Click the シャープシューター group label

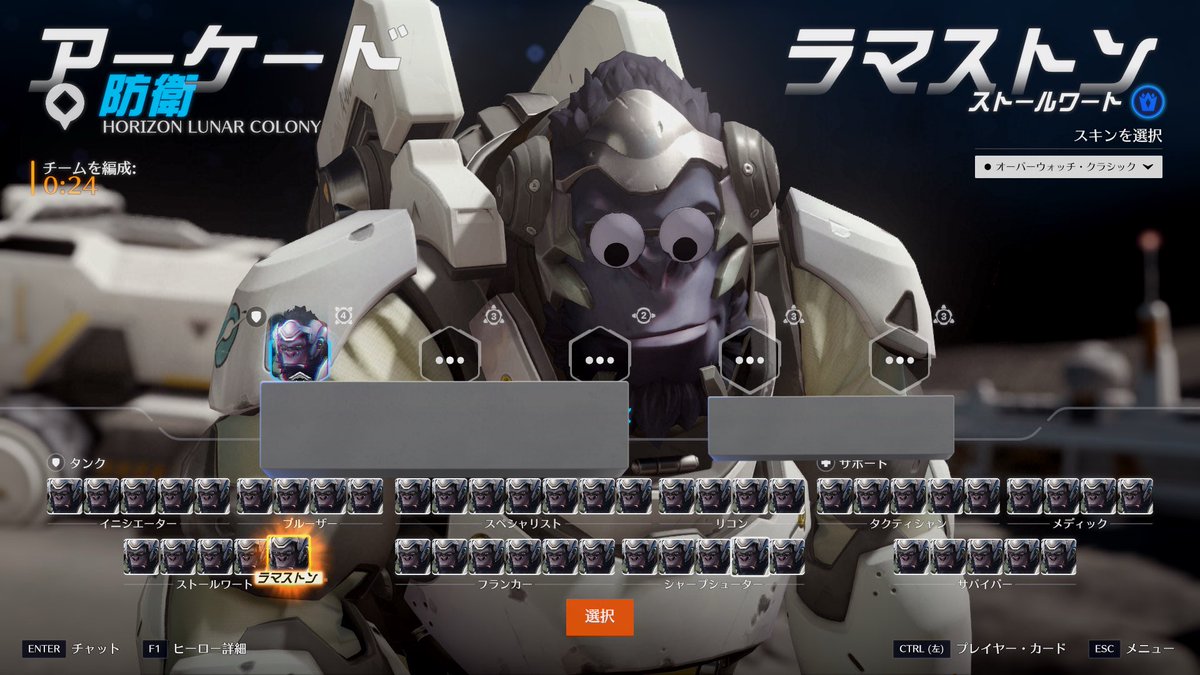pyautogui.click(x=714, y=583)
